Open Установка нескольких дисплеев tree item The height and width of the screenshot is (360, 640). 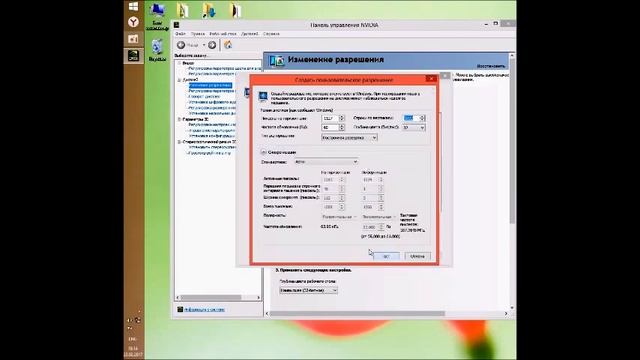pos(212,113)
